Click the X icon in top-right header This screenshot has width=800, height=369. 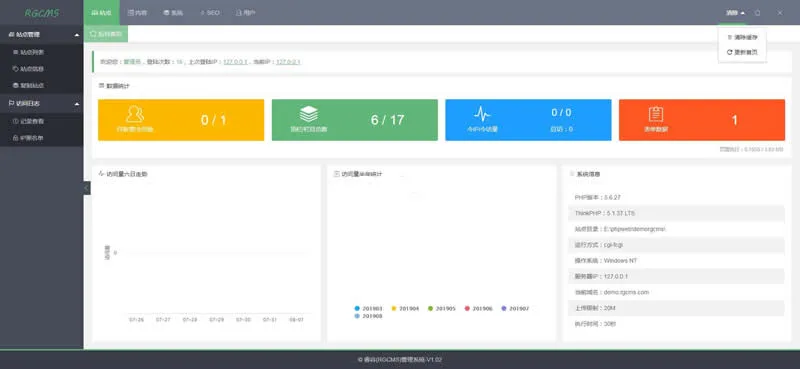tap(780, 13)
